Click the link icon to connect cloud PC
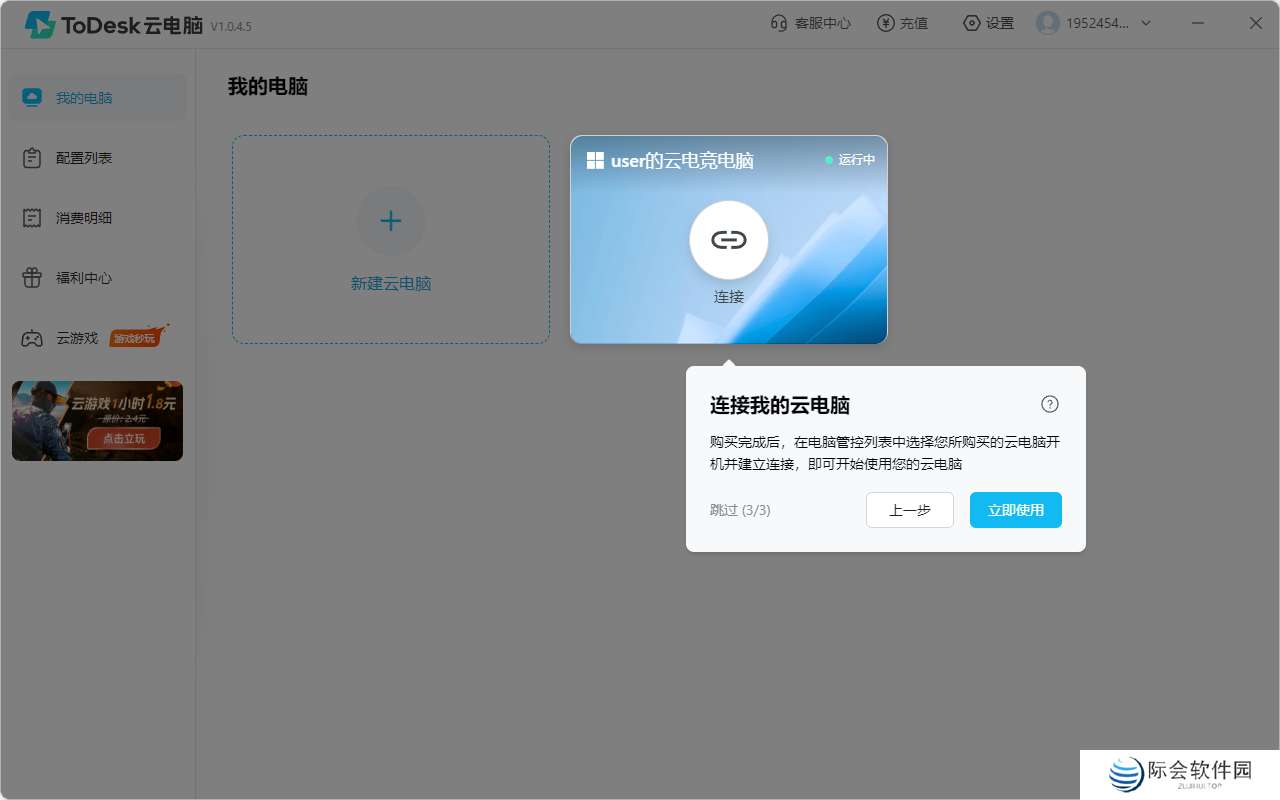This screenshot has width=1280, height=800. 728,240
